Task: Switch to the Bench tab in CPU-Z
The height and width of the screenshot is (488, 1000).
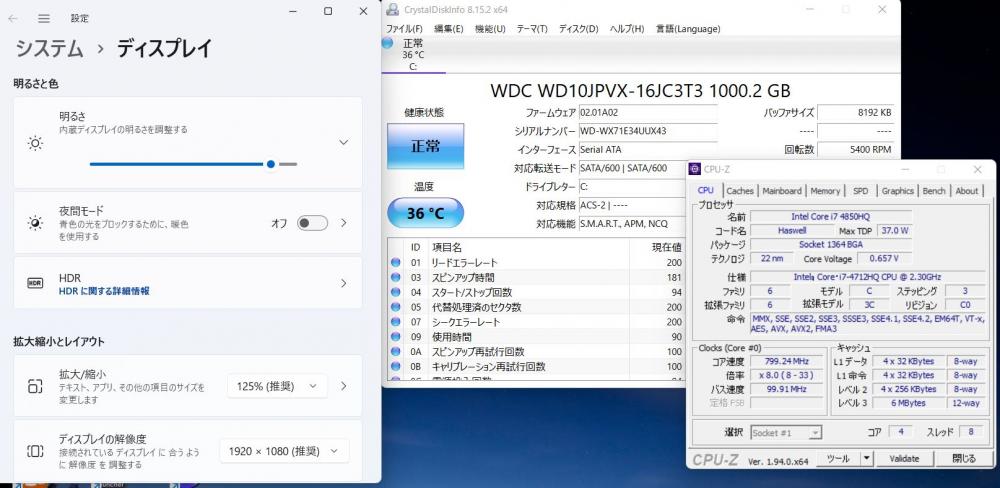Action: [x=934, y=191]
